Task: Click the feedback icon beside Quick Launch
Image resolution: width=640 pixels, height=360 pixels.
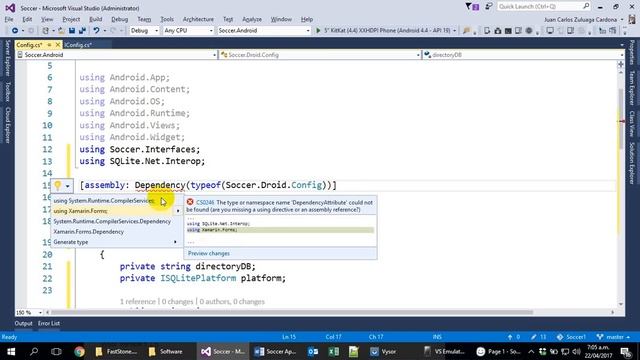Action: [488, 7]
